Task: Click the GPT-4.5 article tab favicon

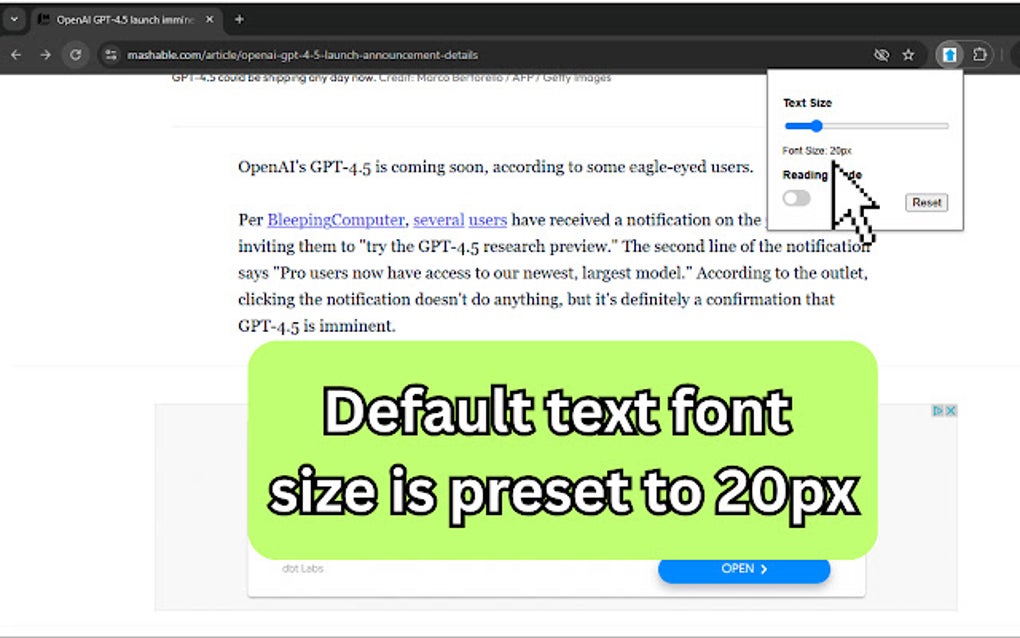Action: click(x=43, y=18)
